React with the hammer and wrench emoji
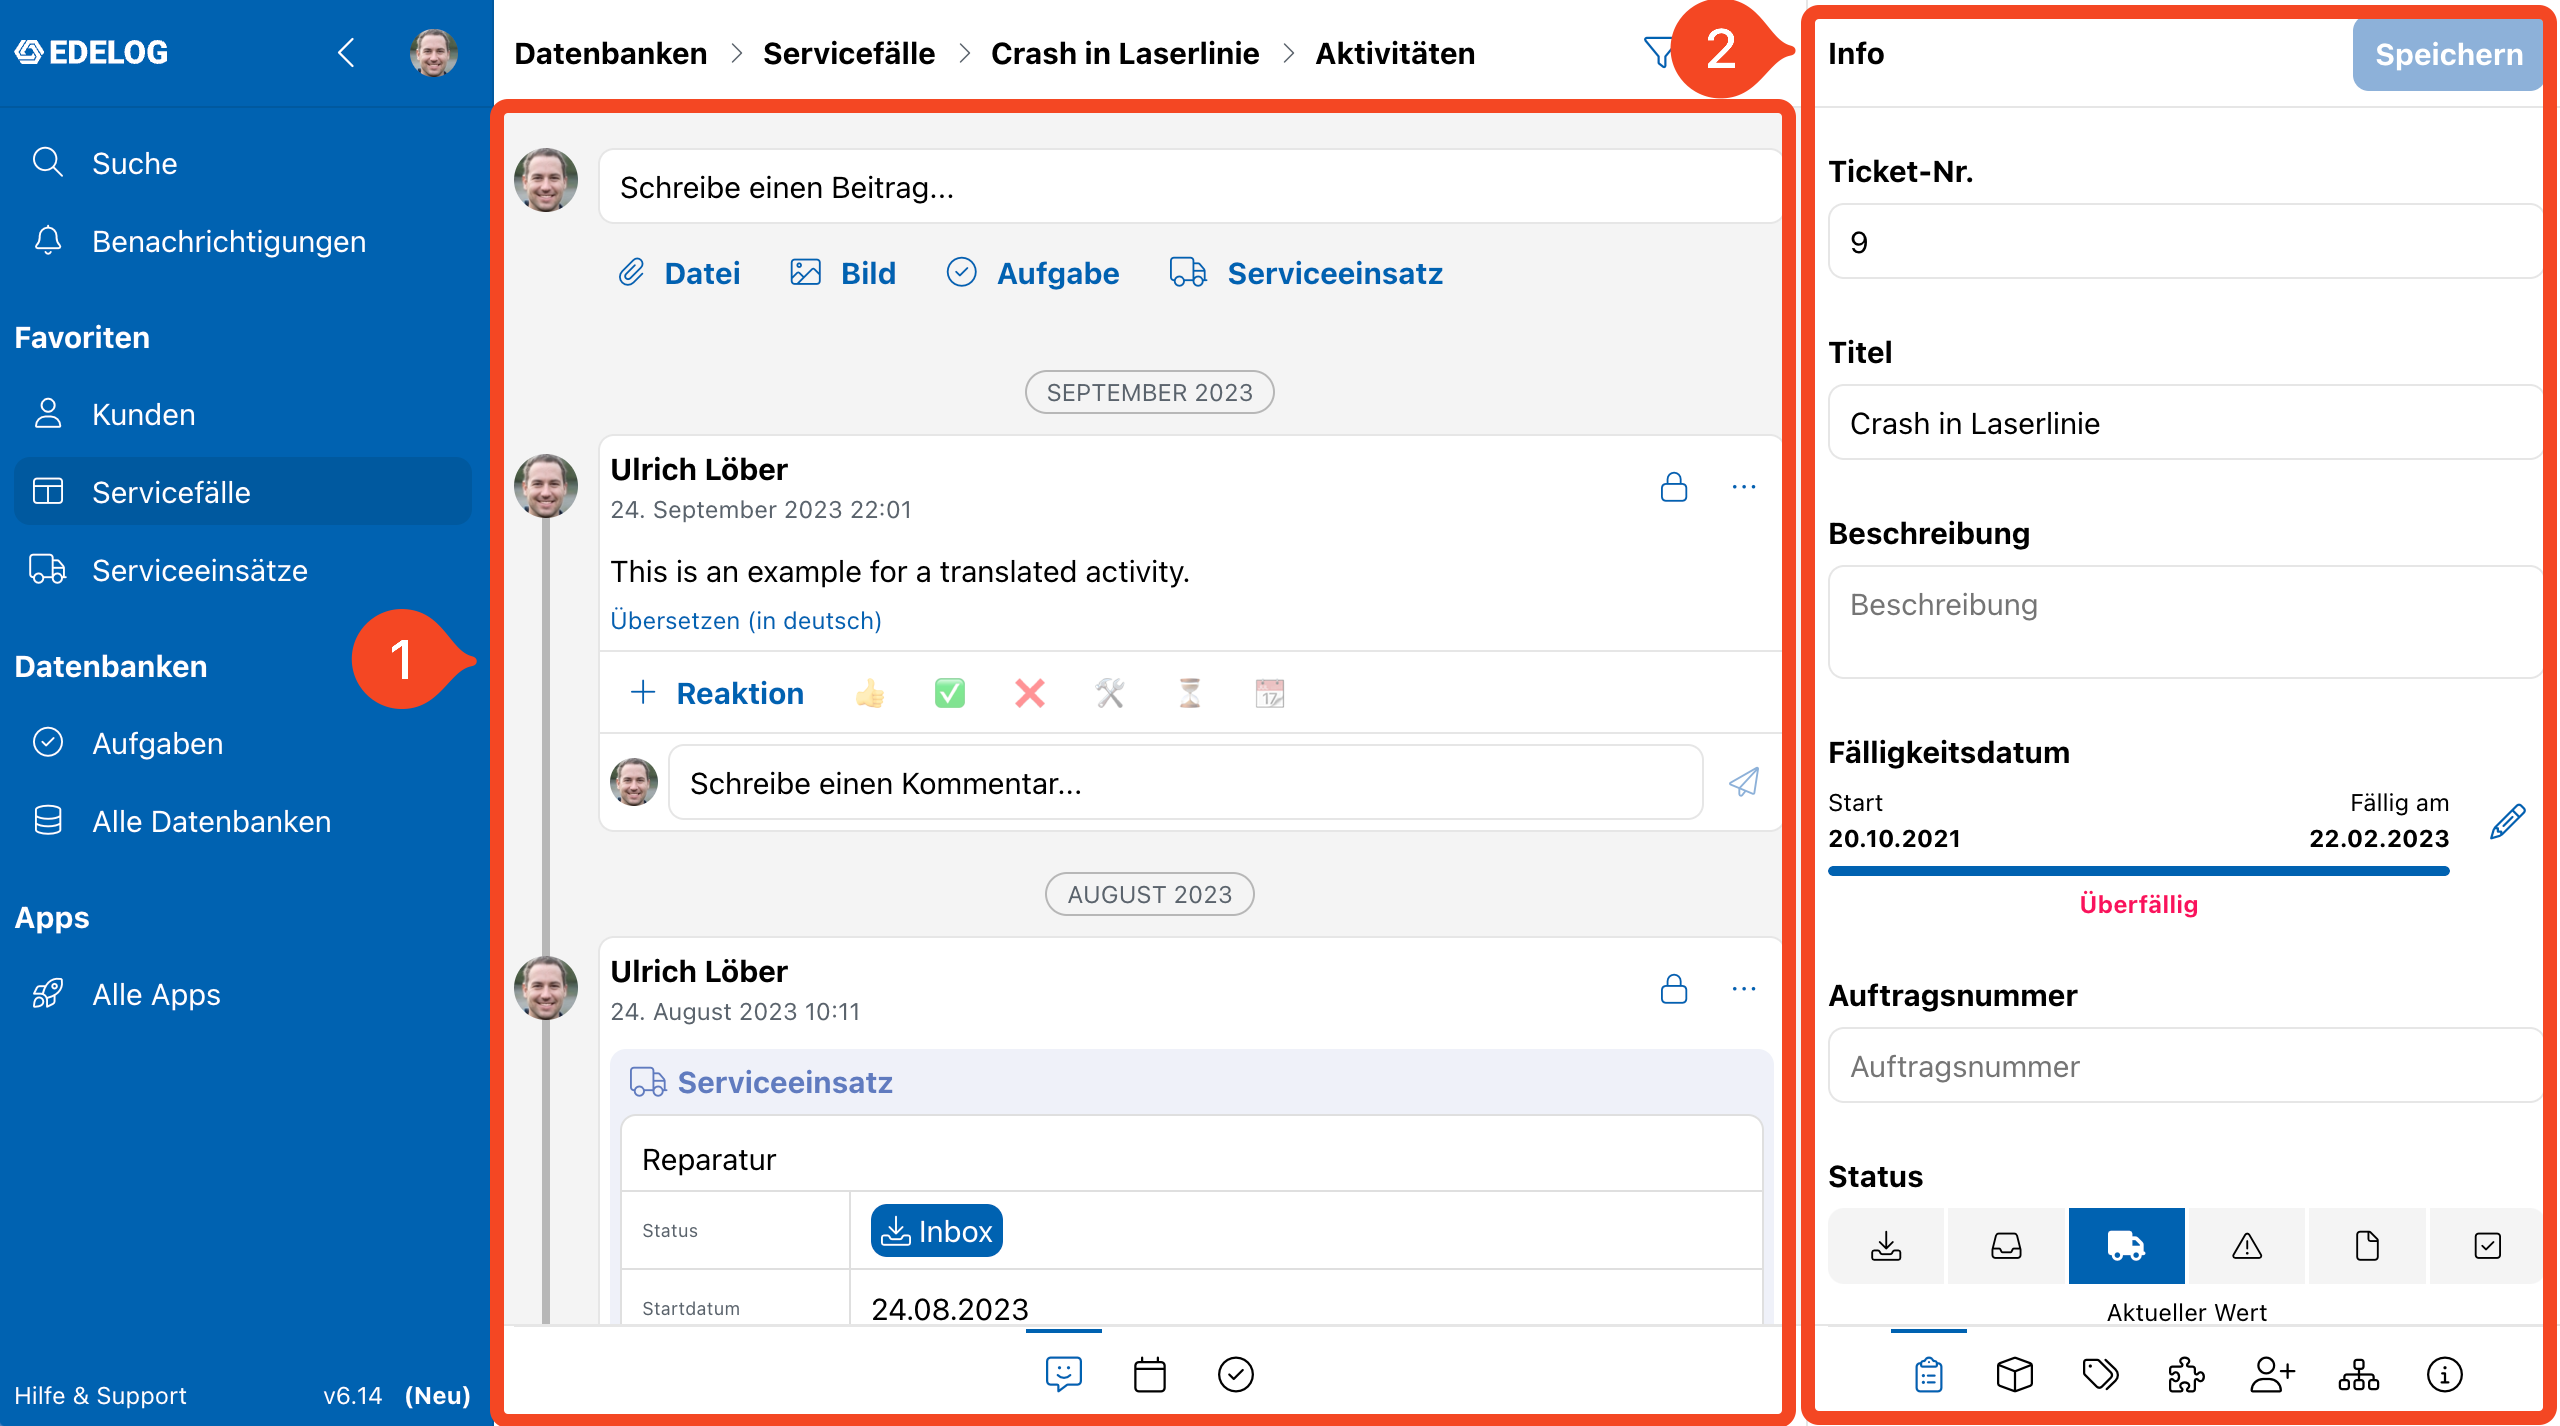This screenshot has width=2560, height=1426. [1110, 693]
